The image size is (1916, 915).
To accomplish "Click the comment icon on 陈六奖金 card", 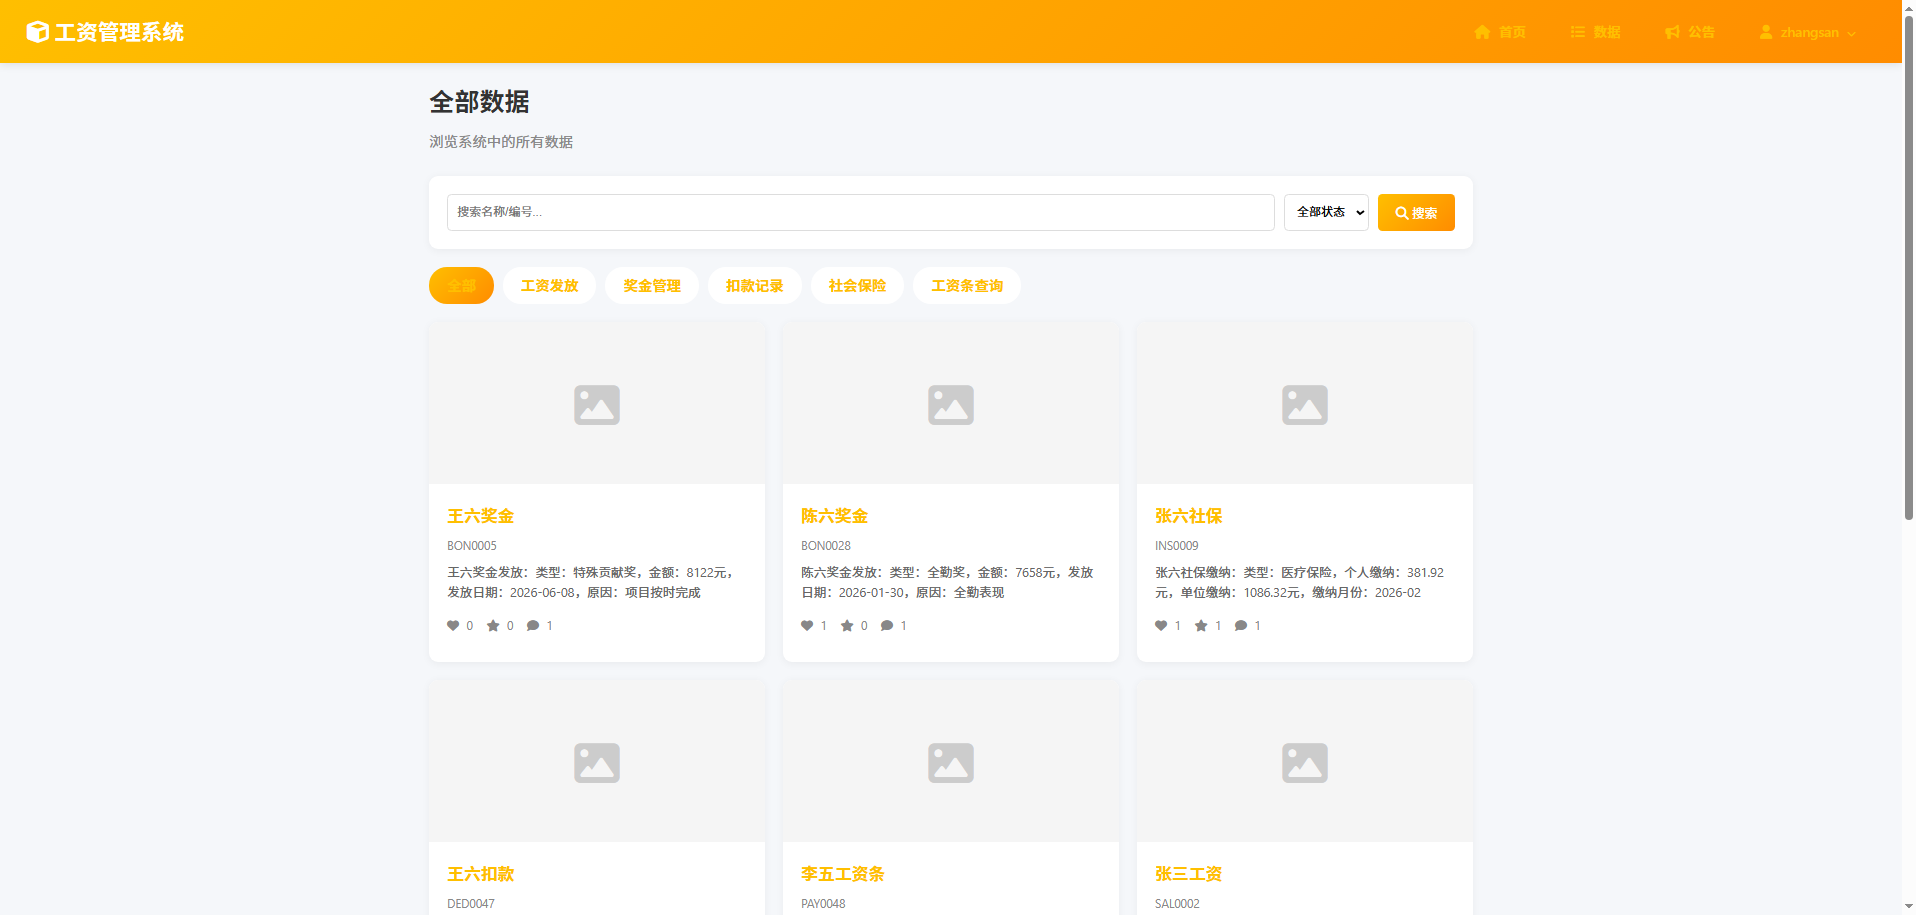I will coord(887,626).
